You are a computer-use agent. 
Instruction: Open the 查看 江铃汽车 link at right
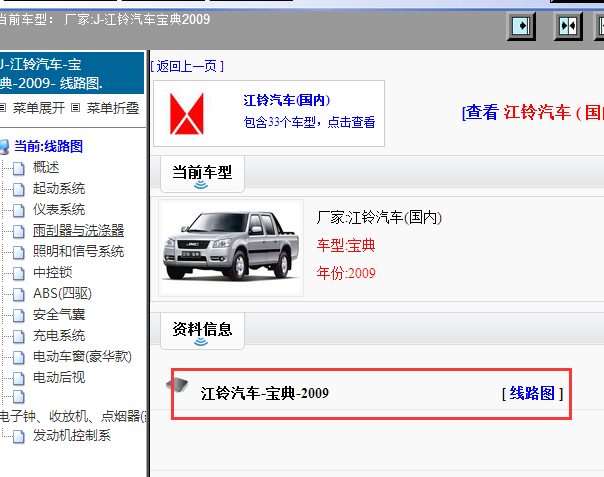pos(533,113)
